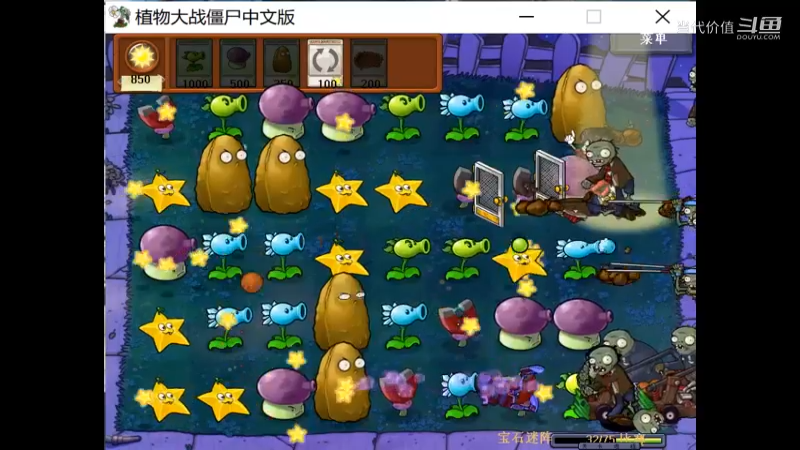This screenshot has height=450, width=800.
Task: Close the 植物大战僵尸中文版 window
Action: coord(662,17)
